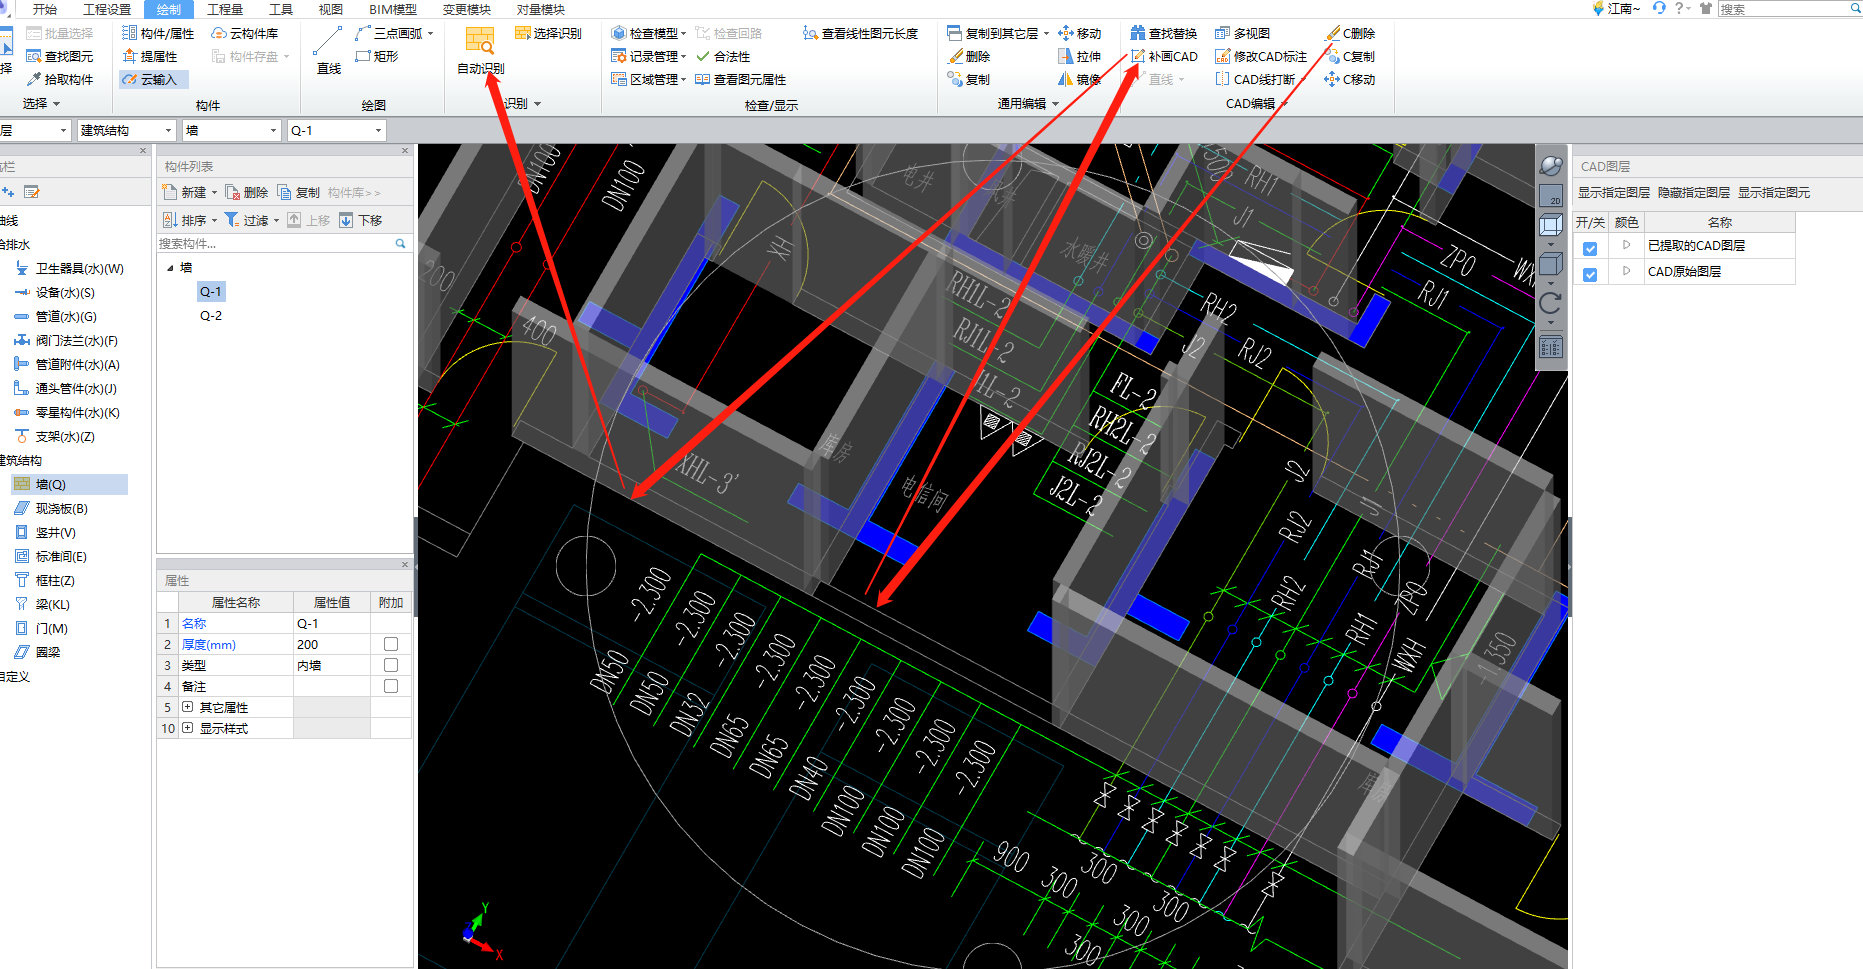
Task: Click the 补画CAD tool
Action: click(x=1164, y=57)
